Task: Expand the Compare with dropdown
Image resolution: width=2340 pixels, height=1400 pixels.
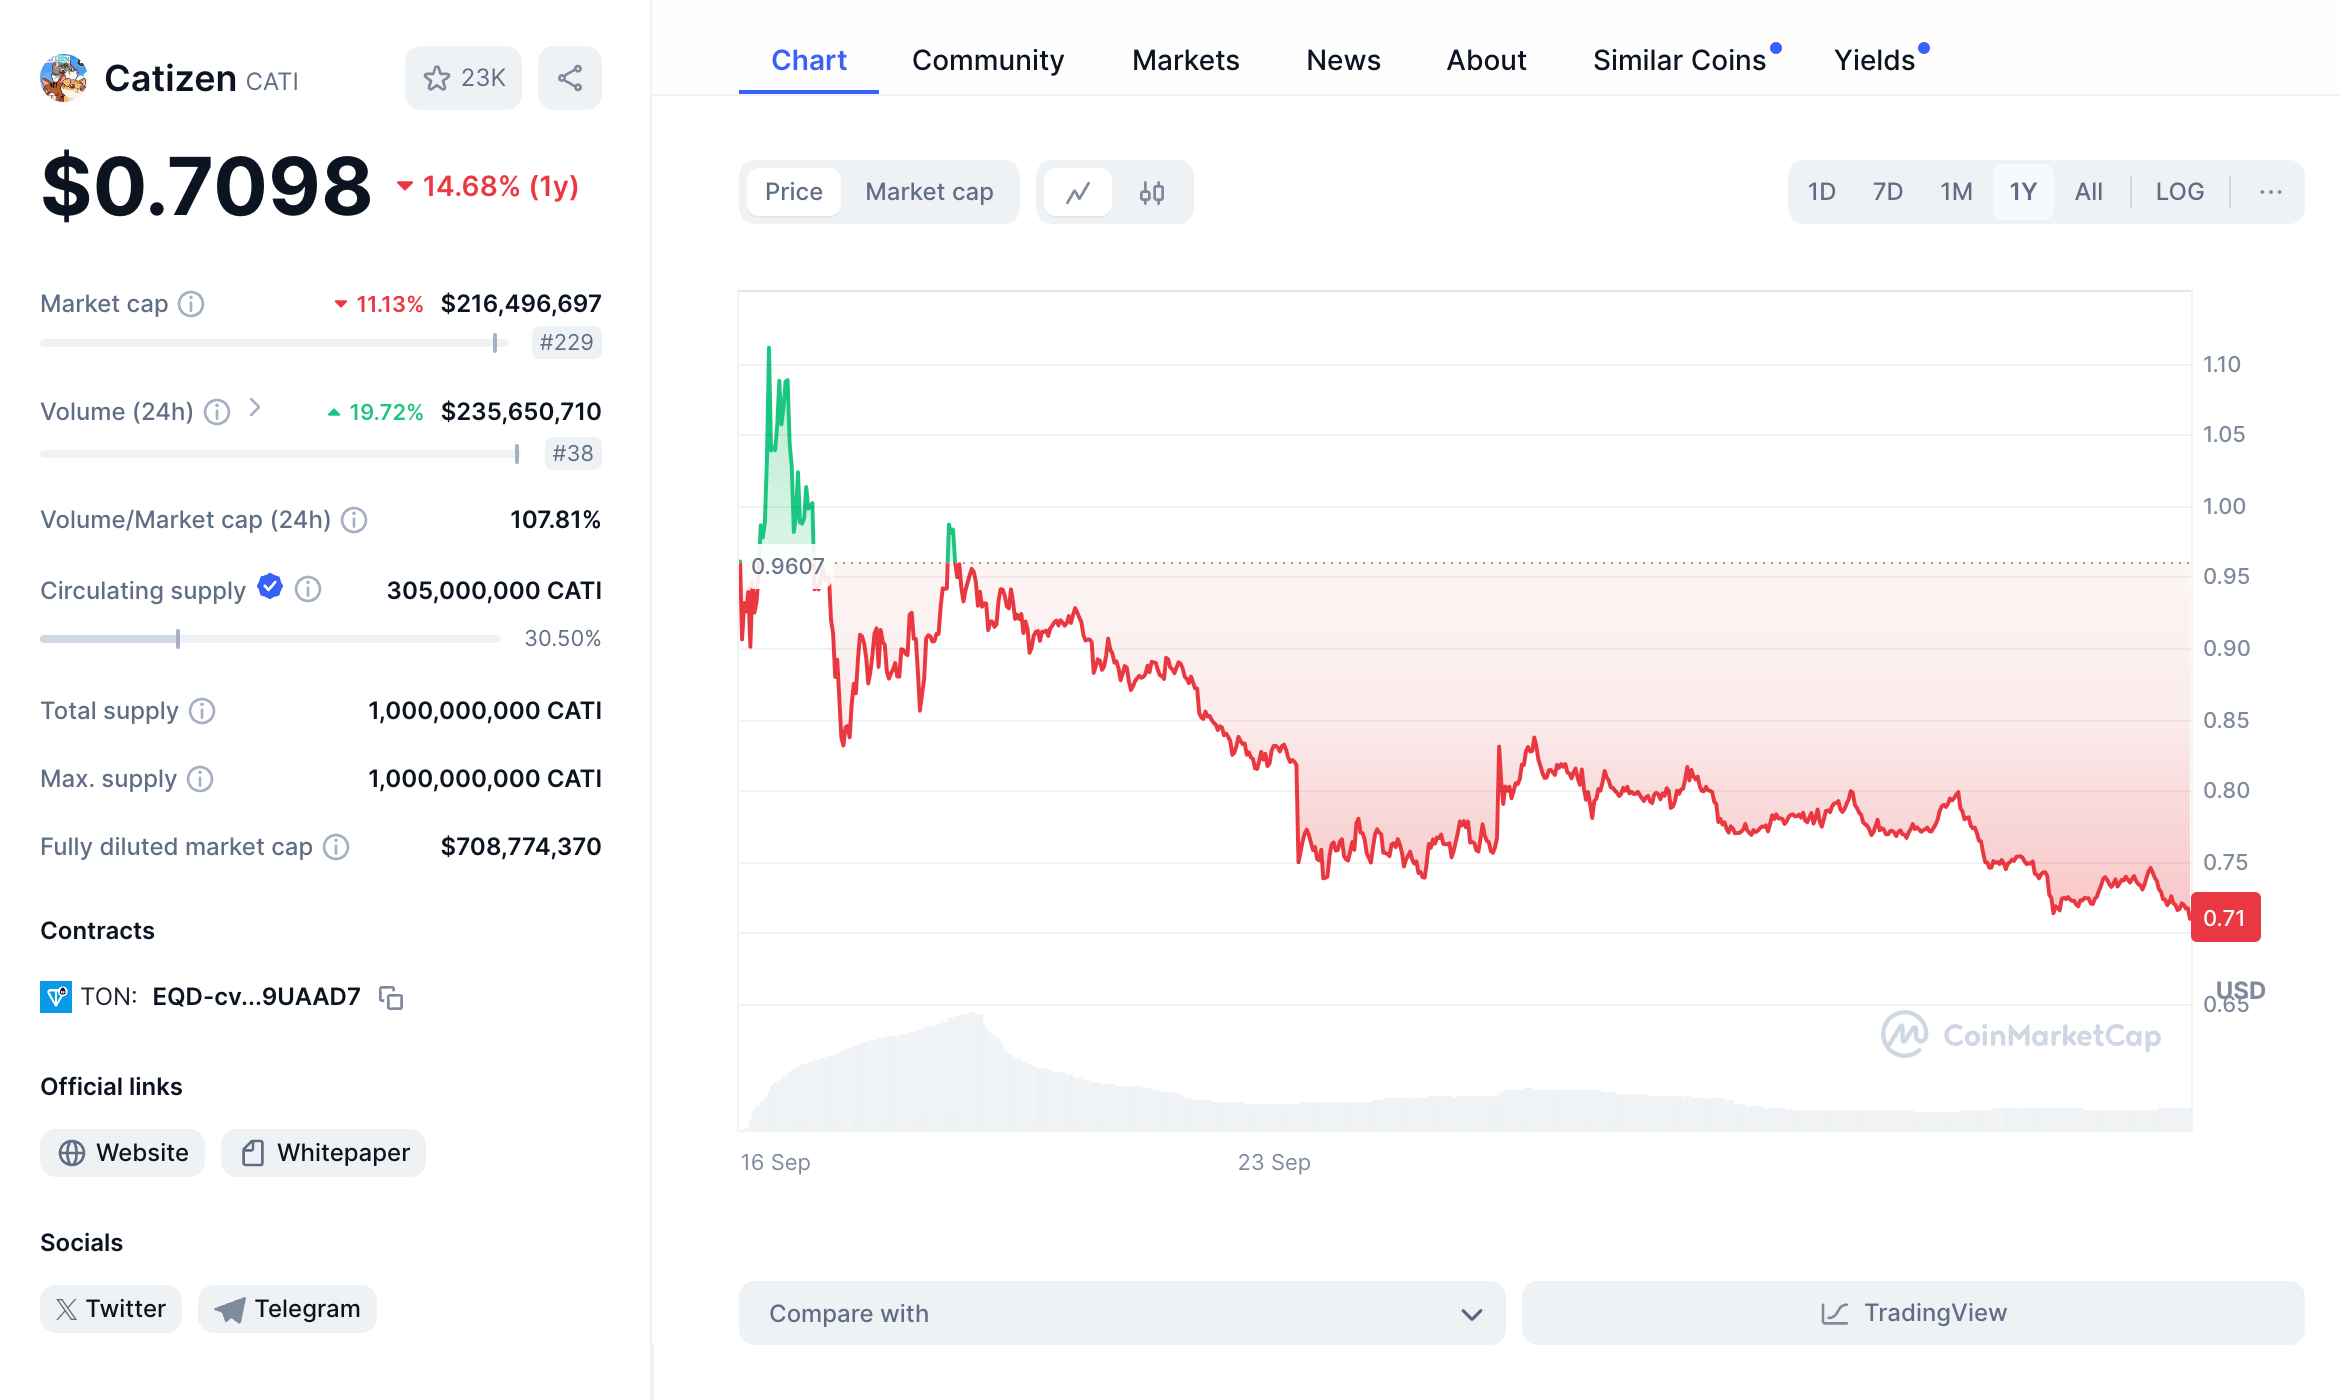Action: click(1122, 1313)
